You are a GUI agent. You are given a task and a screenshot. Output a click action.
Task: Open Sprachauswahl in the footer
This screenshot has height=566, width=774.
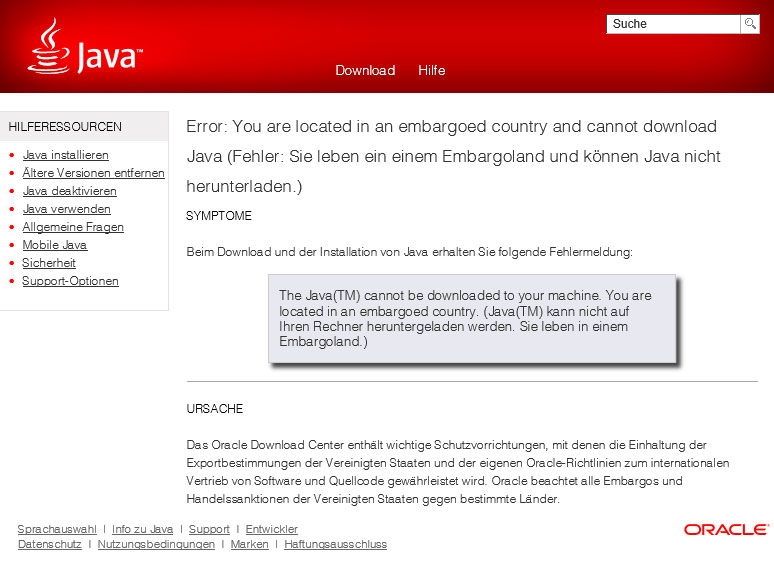57,529
